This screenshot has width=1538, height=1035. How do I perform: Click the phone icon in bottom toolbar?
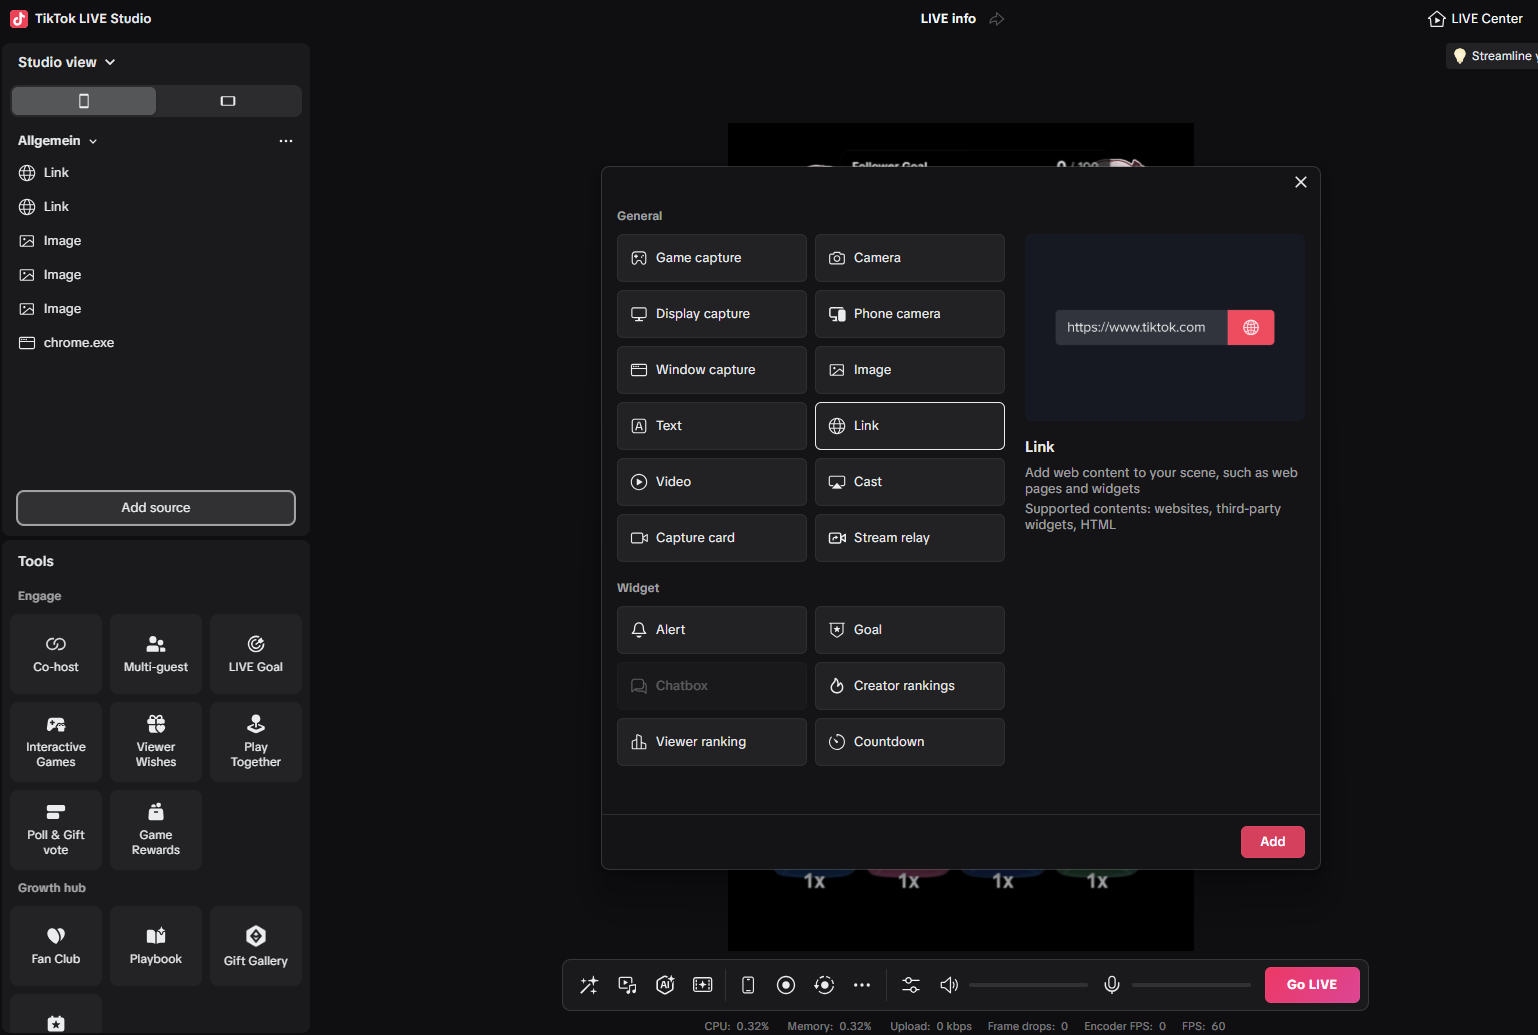(x=748, y=985)
